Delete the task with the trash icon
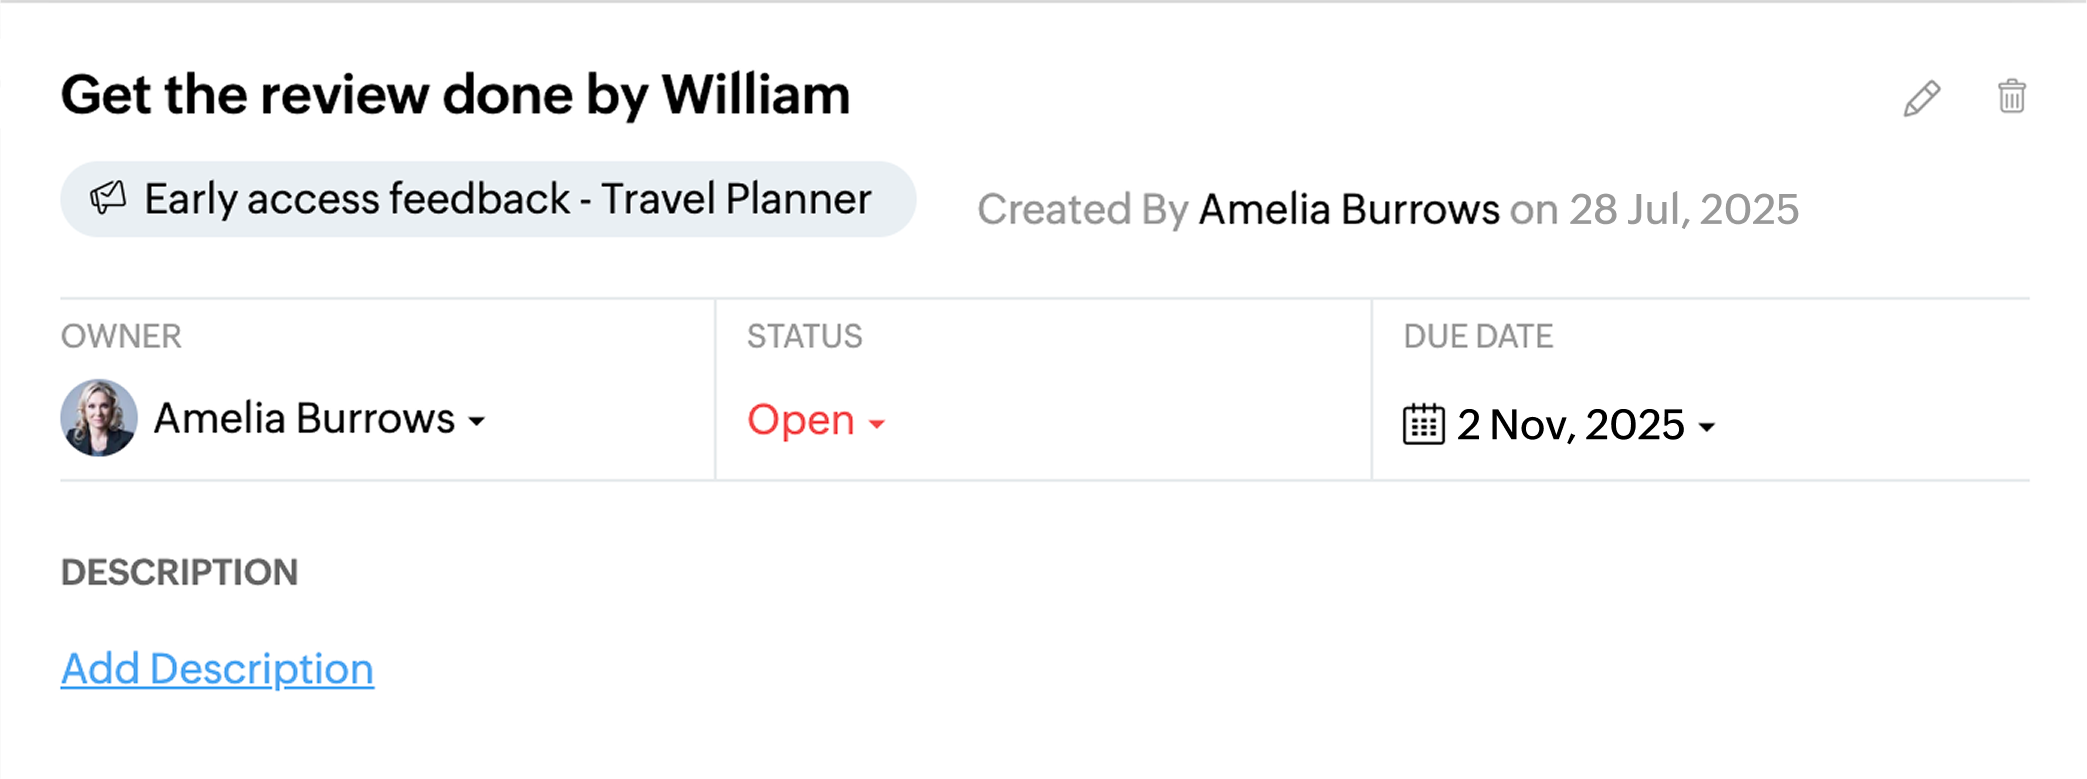Viewport: 2087px width, 779px height. (x=2011, y=97)
